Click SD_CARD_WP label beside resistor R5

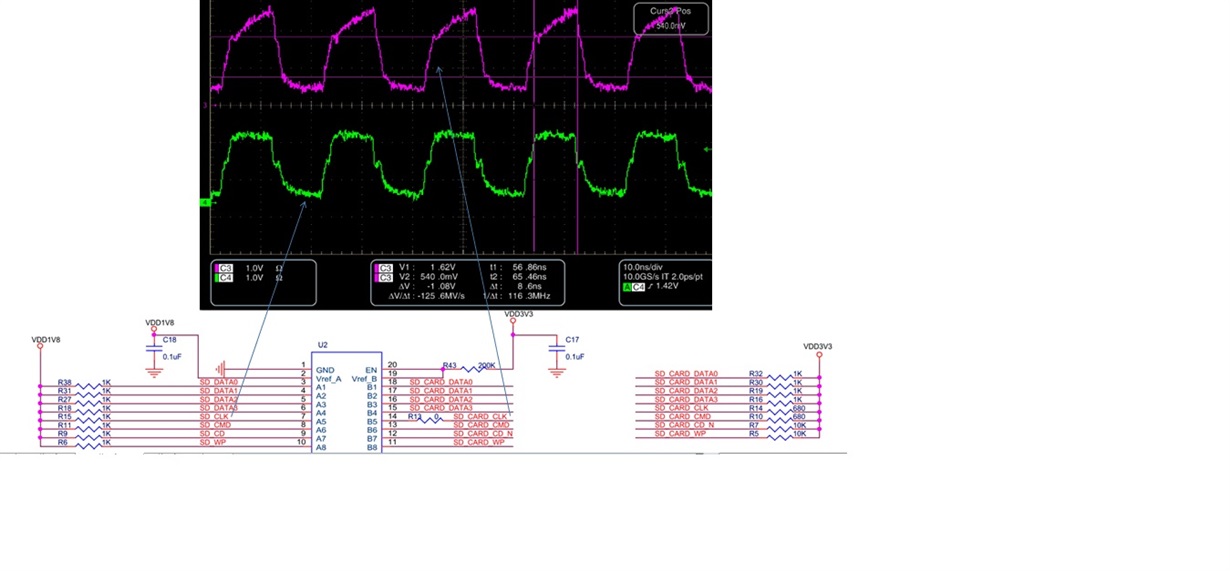pyautogui.click(x=681, y=433)
